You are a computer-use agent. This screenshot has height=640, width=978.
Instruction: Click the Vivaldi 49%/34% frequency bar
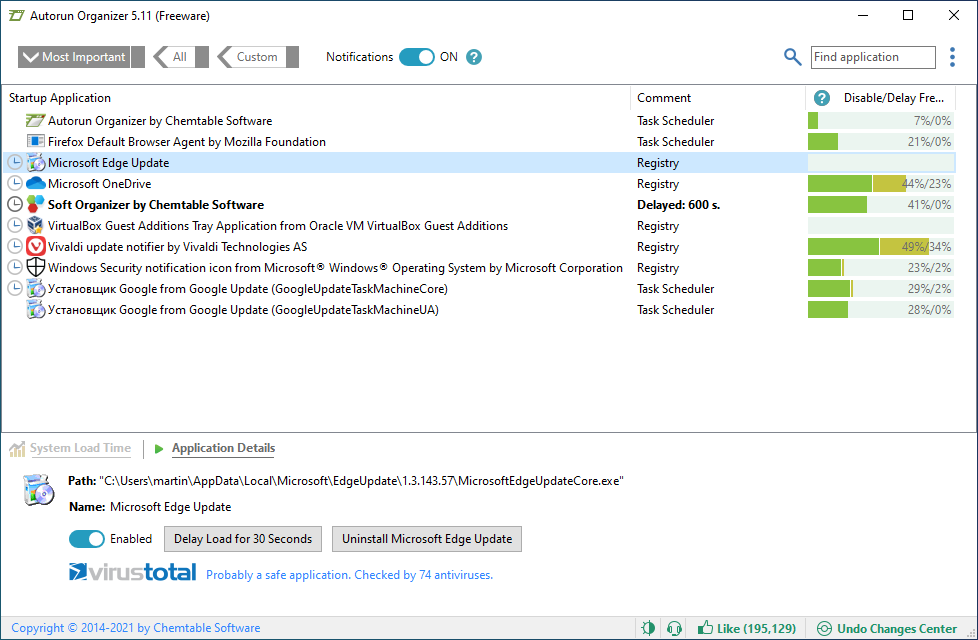pos(881,246)
